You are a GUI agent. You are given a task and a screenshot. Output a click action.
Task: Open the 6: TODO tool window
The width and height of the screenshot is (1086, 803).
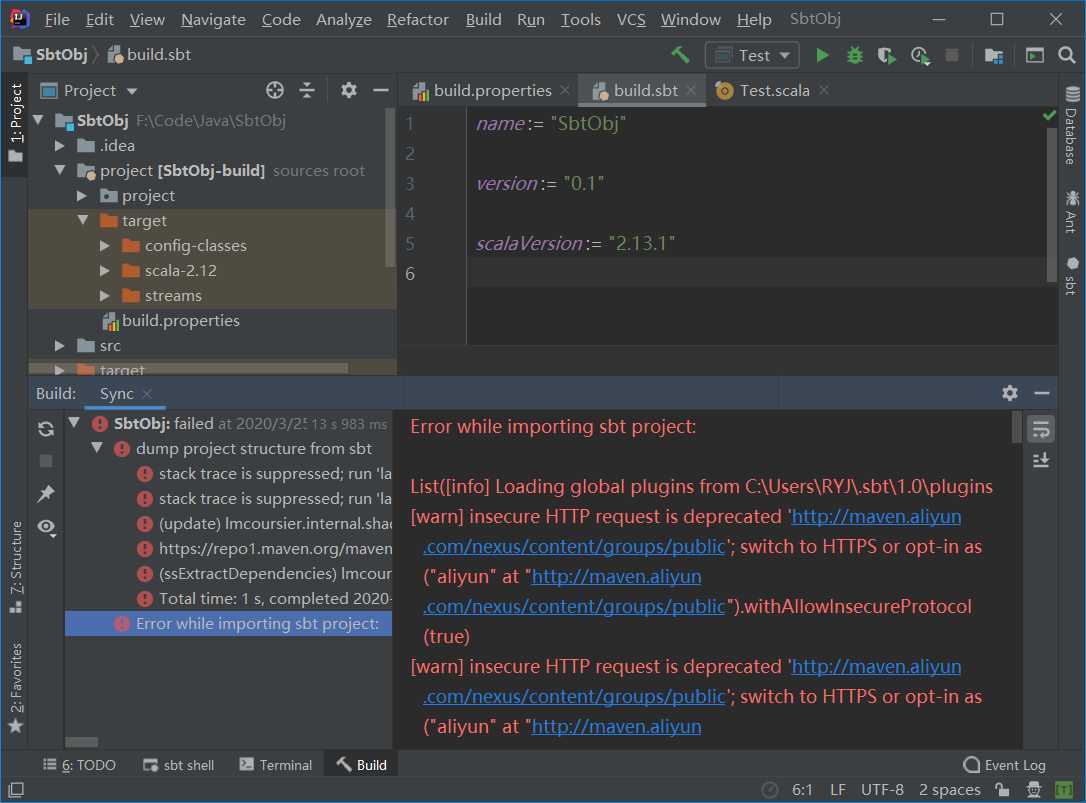79,765
